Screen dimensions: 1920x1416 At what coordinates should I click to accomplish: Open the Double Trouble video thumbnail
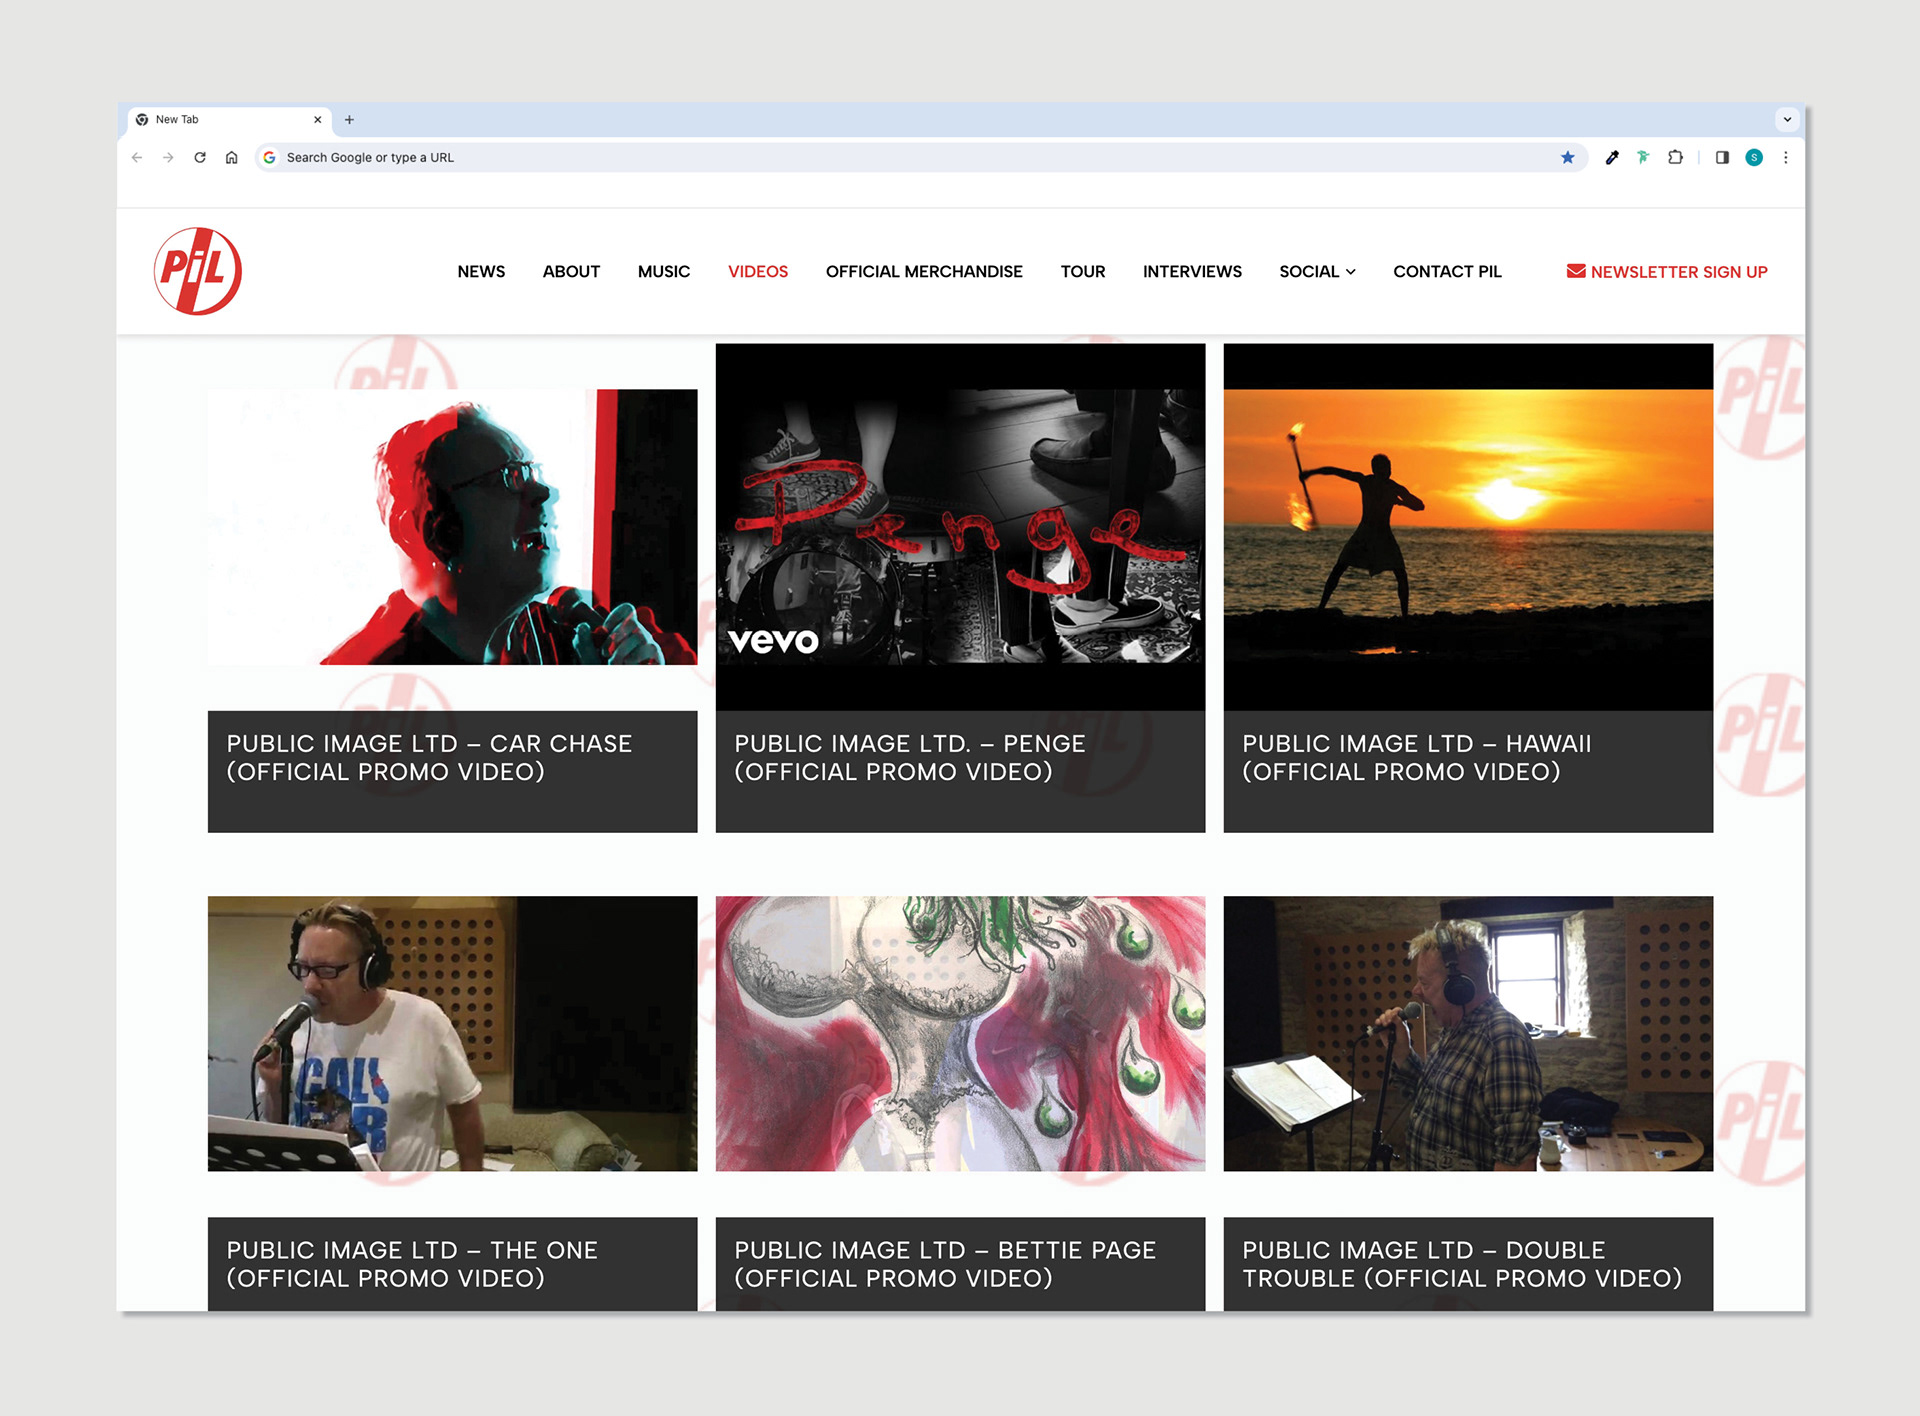(x=1468, y=1033)
